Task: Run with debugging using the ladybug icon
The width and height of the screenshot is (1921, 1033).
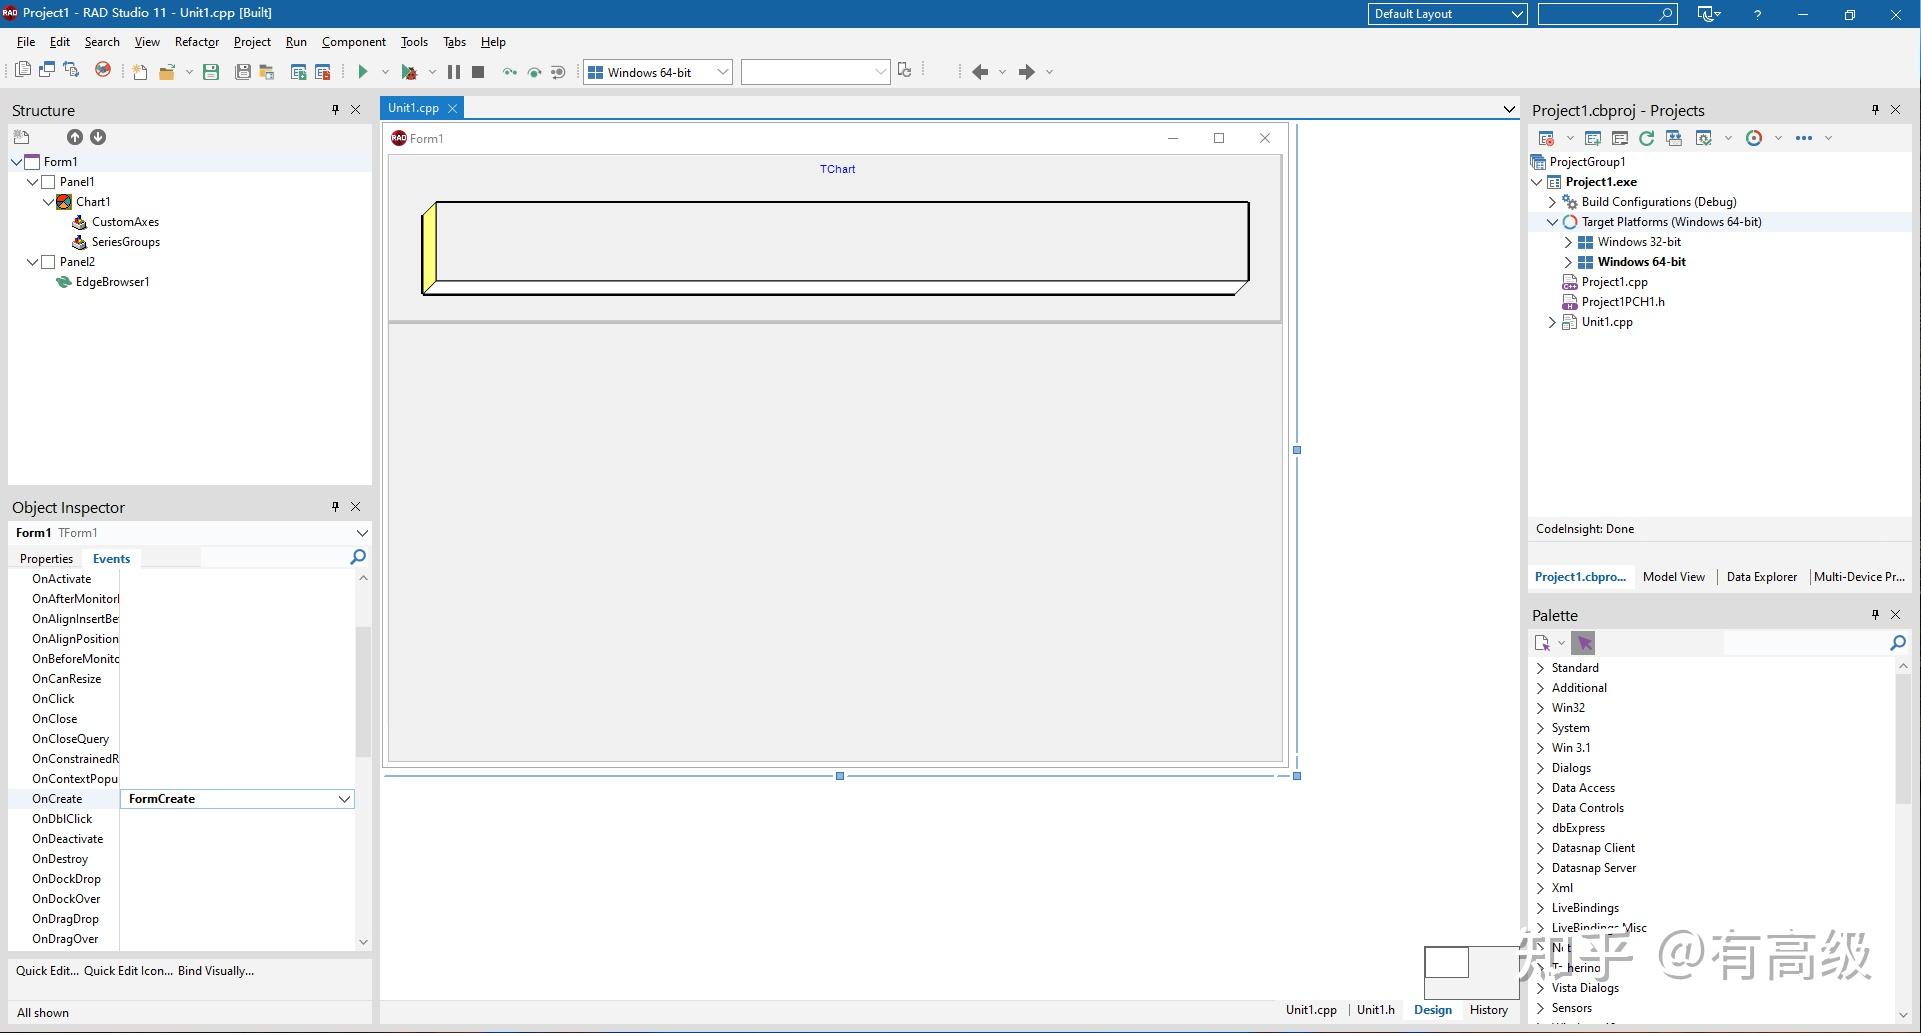Action: coord(410,71)
